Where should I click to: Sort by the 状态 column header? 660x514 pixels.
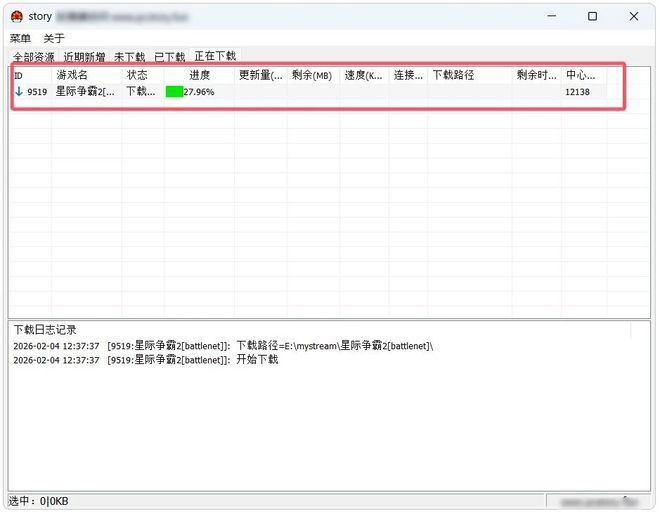[x=143, y=75]
